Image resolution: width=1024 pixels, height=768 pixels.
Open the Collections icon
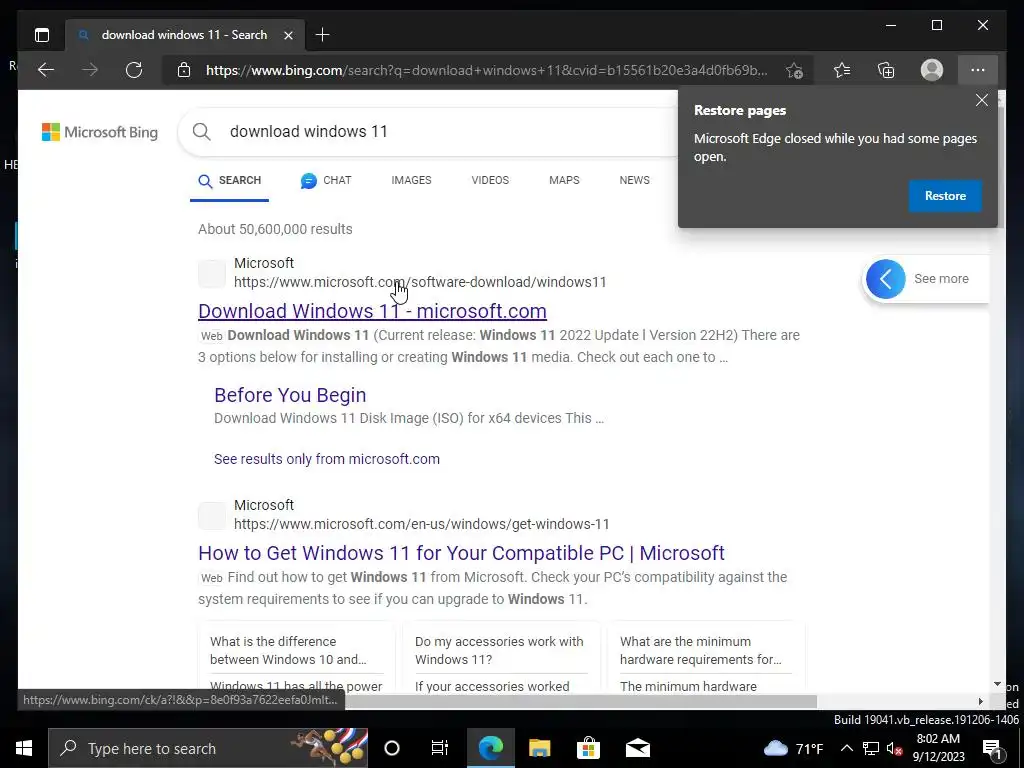(886, 70)
